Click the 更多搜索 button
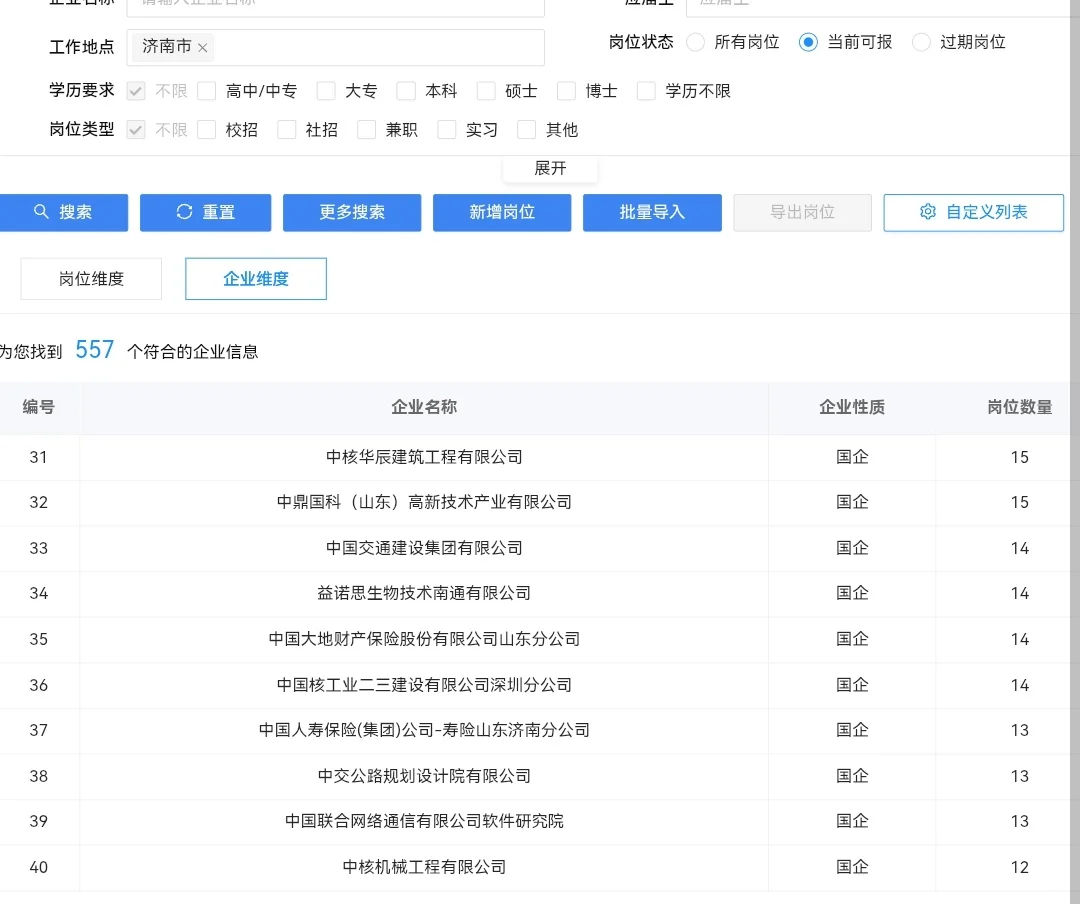 [352, 212]
